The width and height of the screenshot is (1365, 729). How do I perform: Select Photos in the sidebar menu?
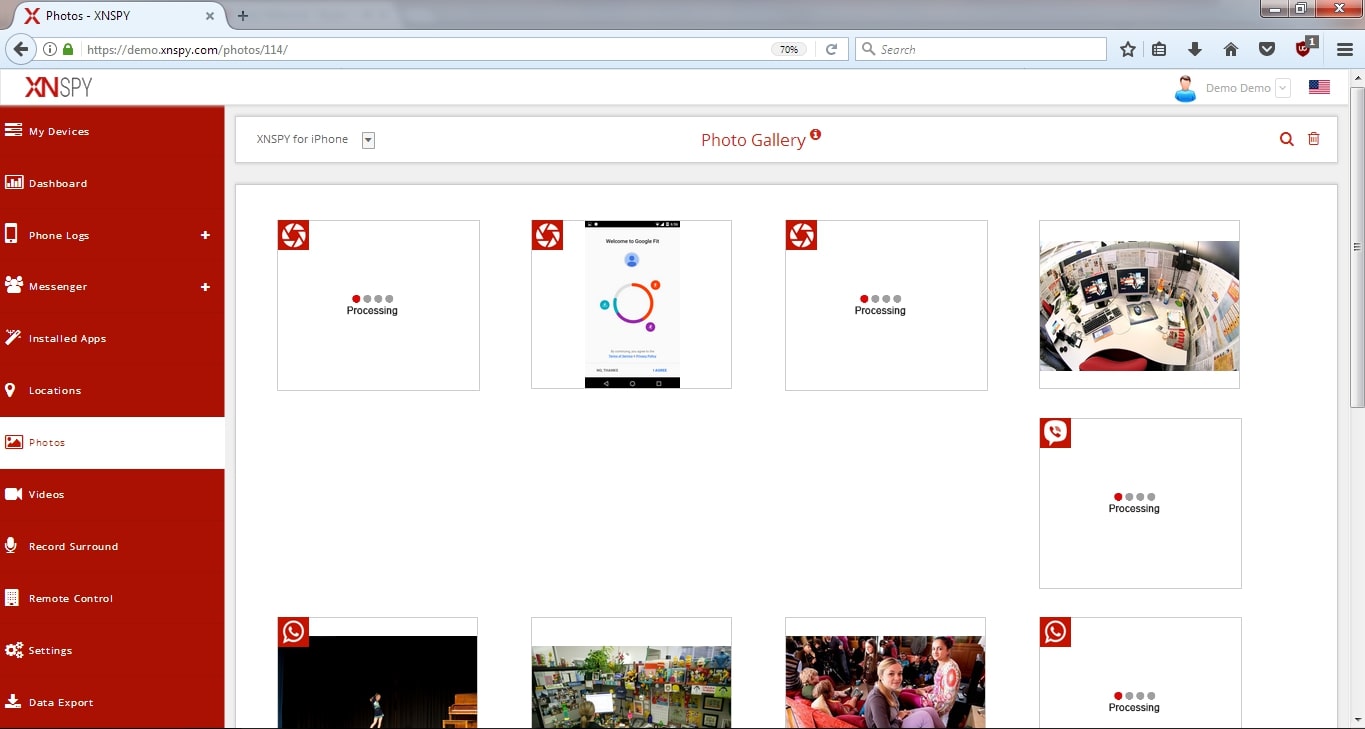[112, 442]
